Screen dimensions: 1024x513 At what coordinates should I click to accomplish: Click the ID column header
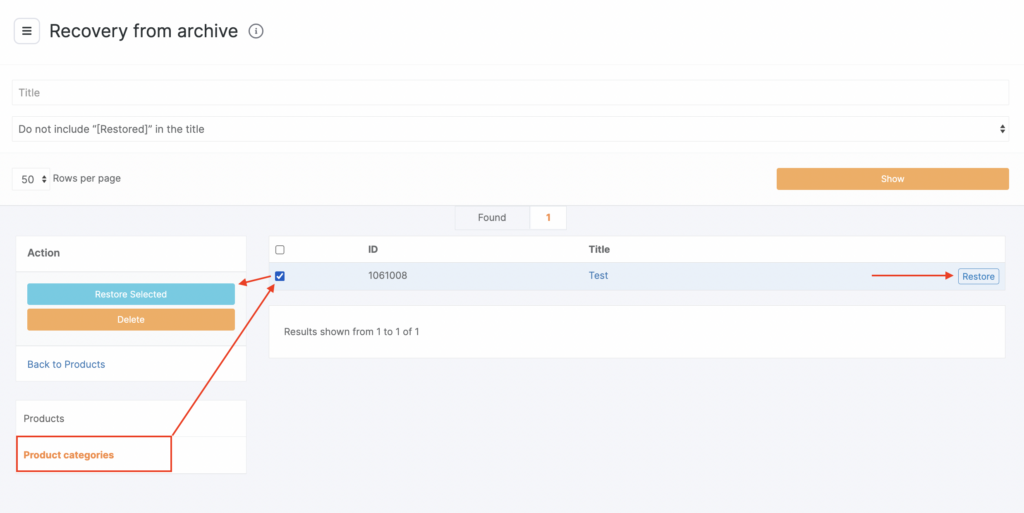[x=373, y=249]
